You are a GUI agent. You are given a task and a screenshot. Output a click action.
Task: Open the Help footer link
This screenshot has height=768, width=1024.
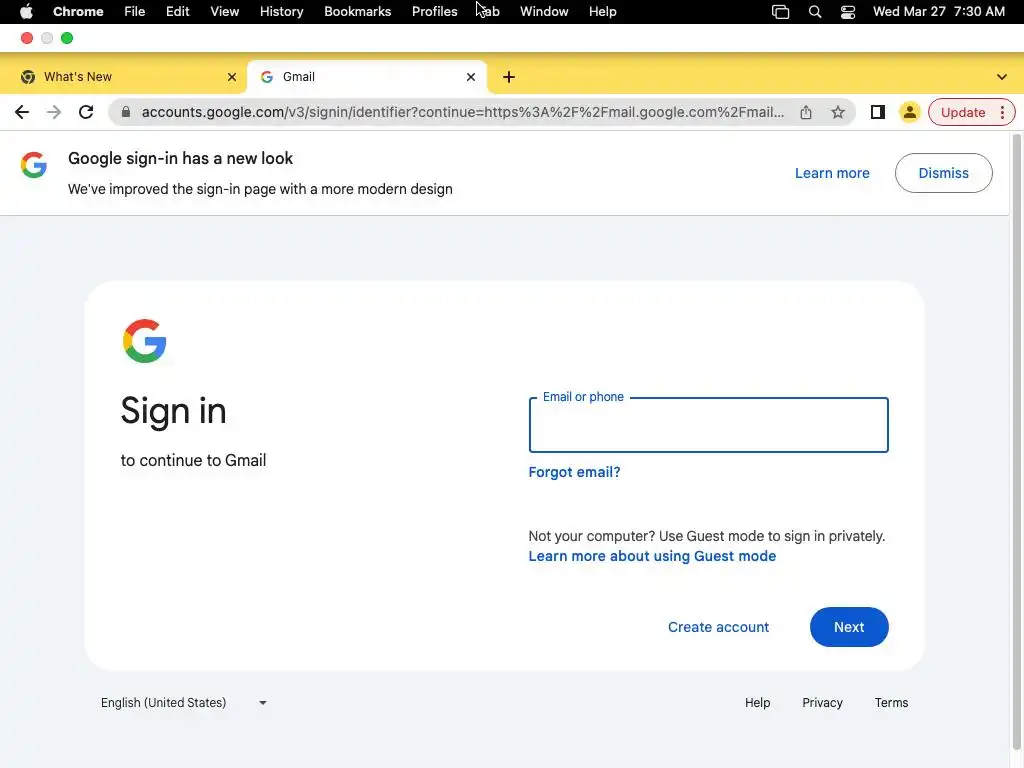pos(758,703)
